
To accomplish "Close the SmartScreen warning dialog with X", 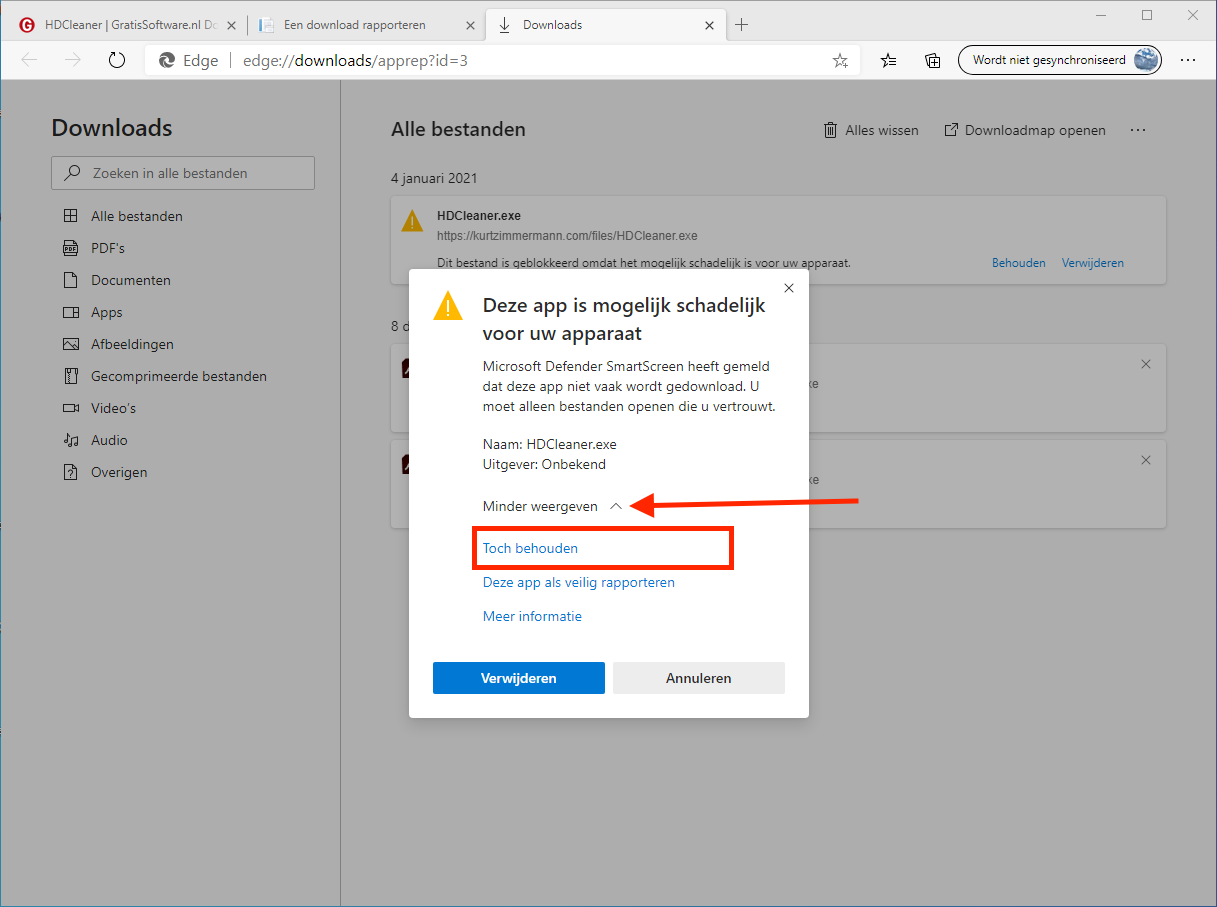I will tap(789, 288).
